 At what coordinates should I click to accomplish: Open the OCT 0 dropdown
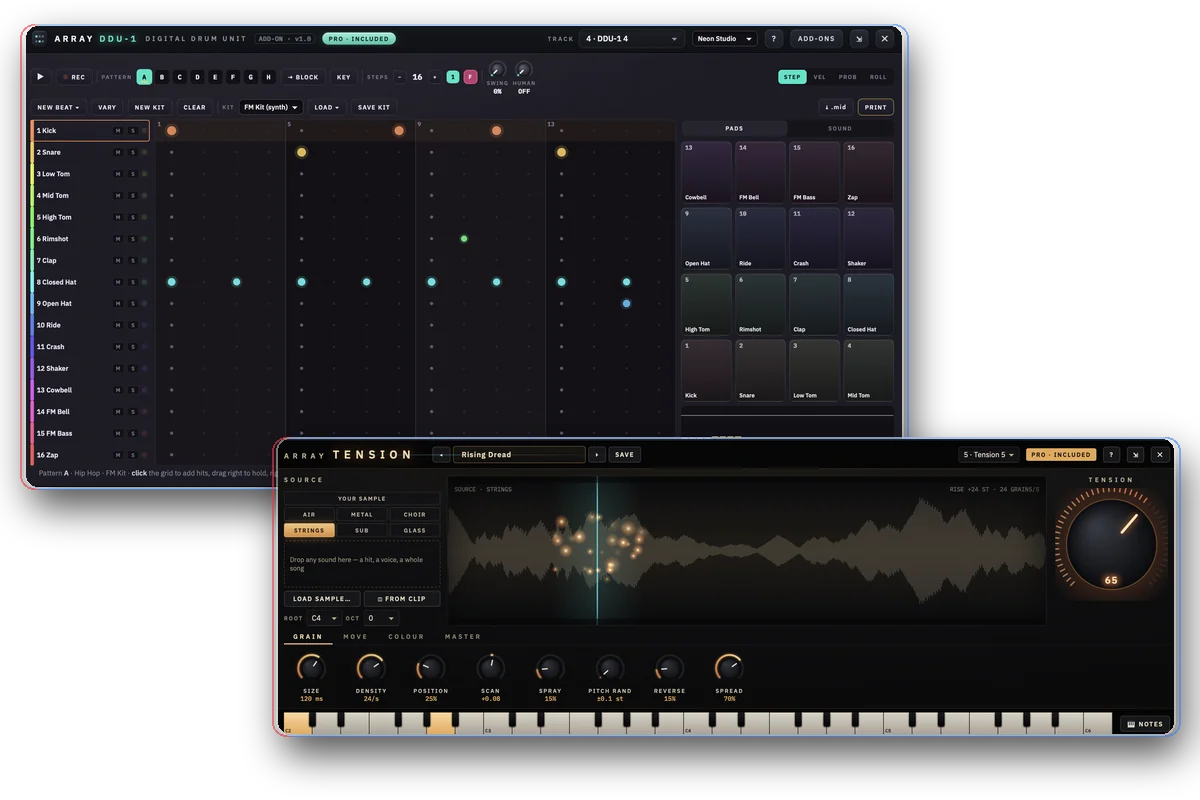tap(381, 618)
